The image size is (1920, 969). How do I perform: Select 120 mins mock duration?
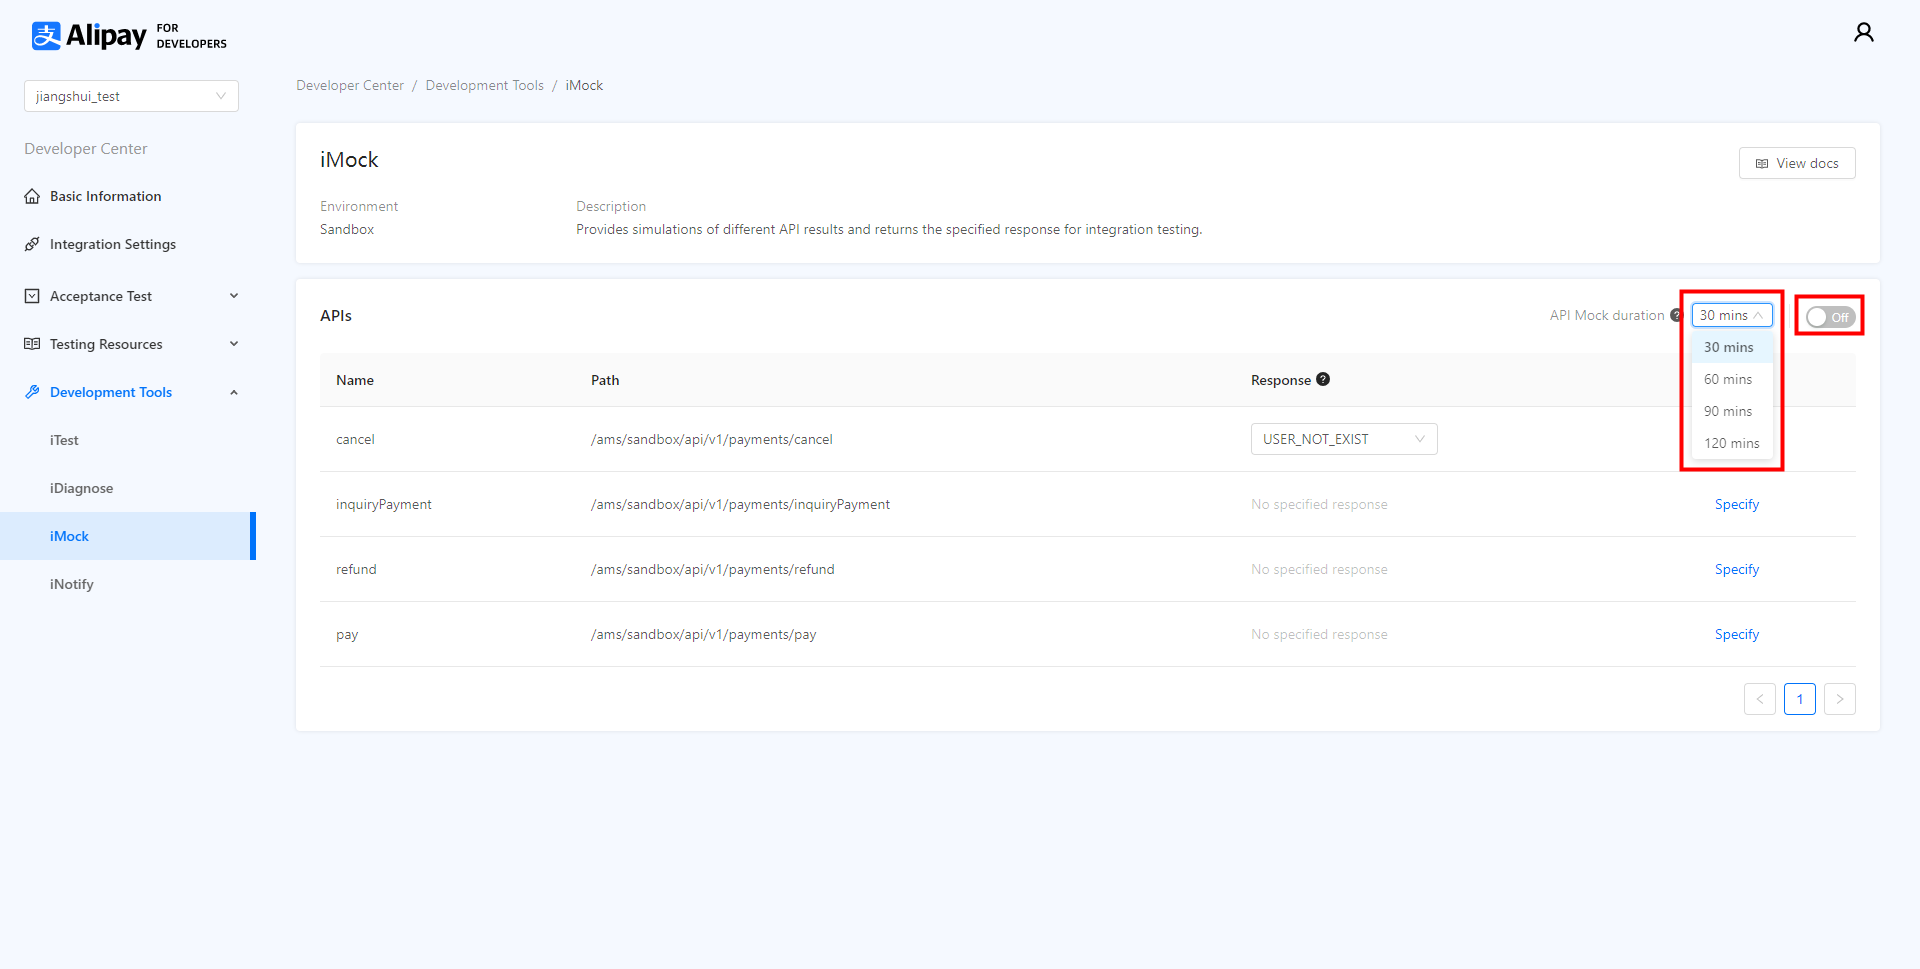(1731, 443)
